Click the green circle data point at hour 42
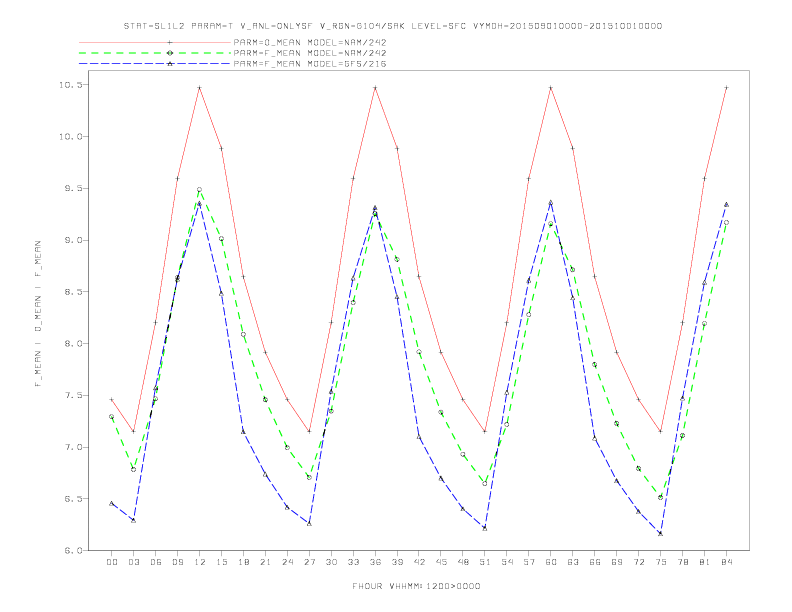 click(x=419, y=352)
